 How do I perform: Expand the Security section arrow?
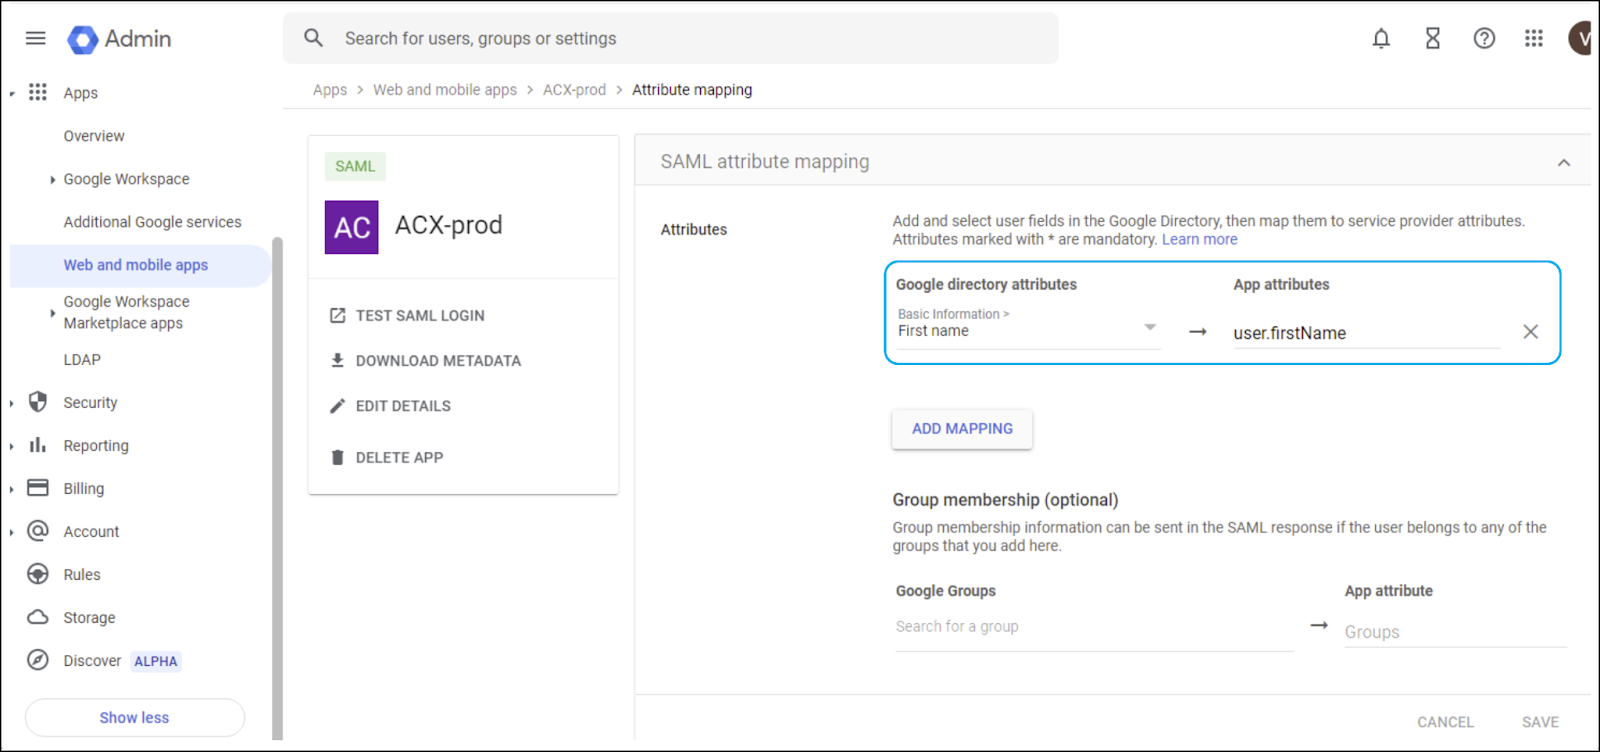12,404
